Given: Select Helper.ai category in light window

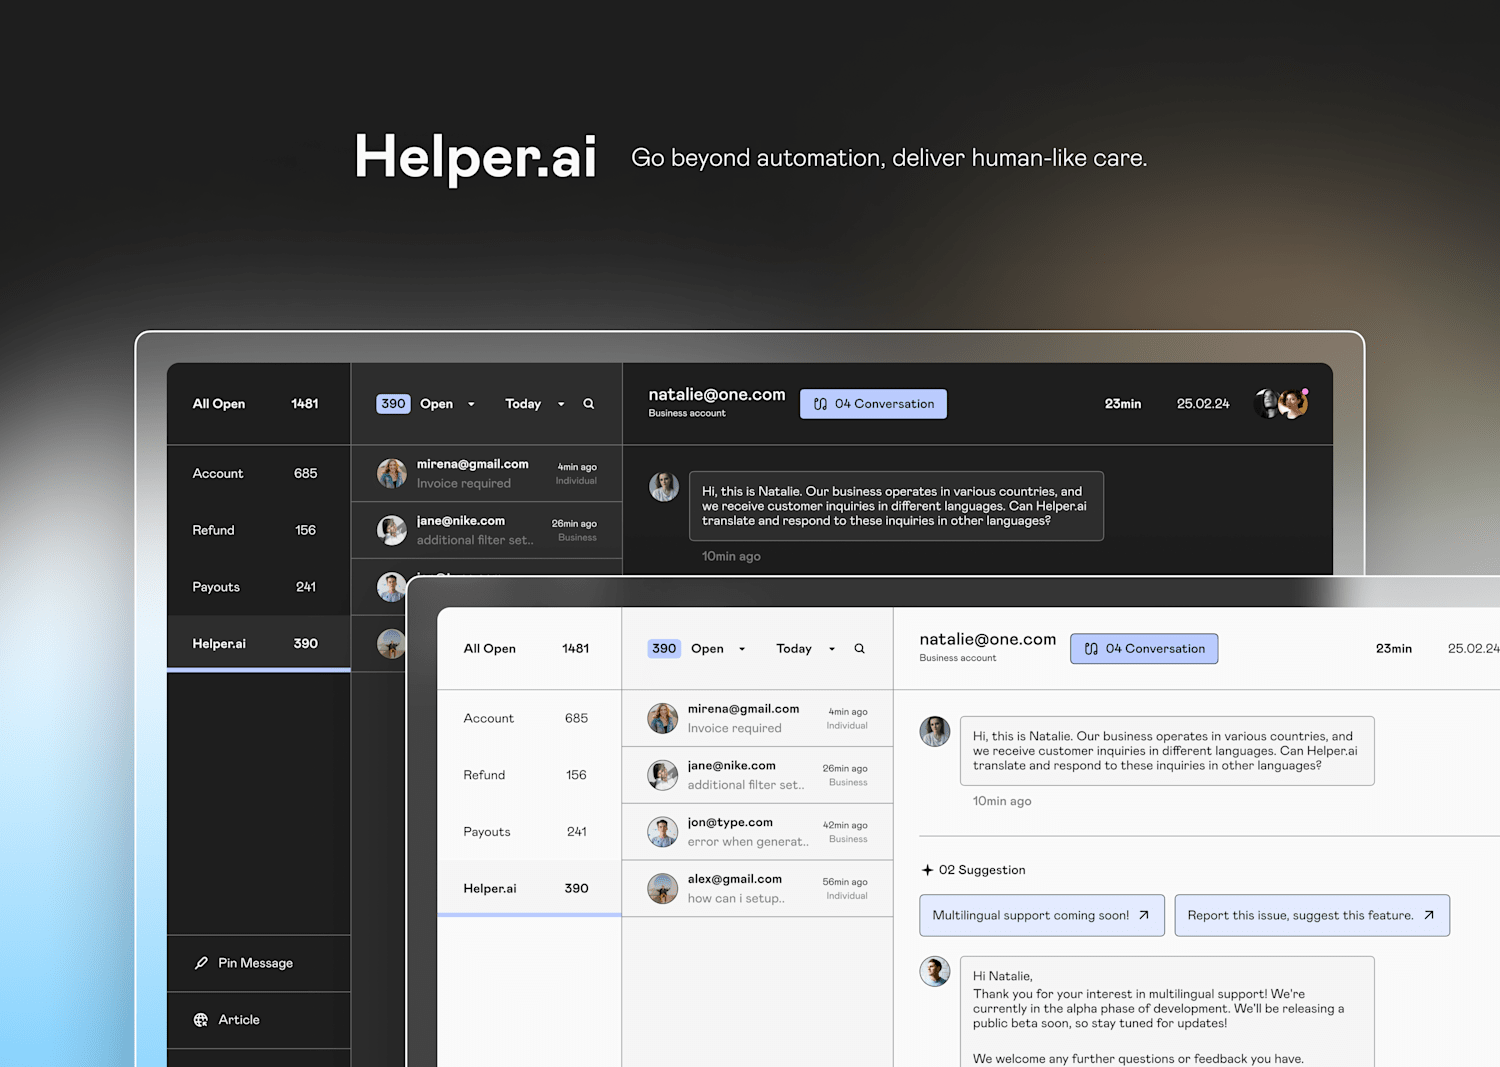Looking at the screenshot, I should [529, 888].
